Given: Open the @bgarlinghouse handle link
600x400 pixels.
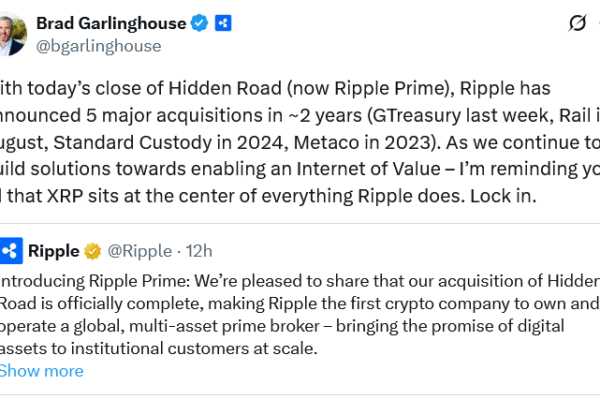Looking at the screenshot, I should 98,45.
